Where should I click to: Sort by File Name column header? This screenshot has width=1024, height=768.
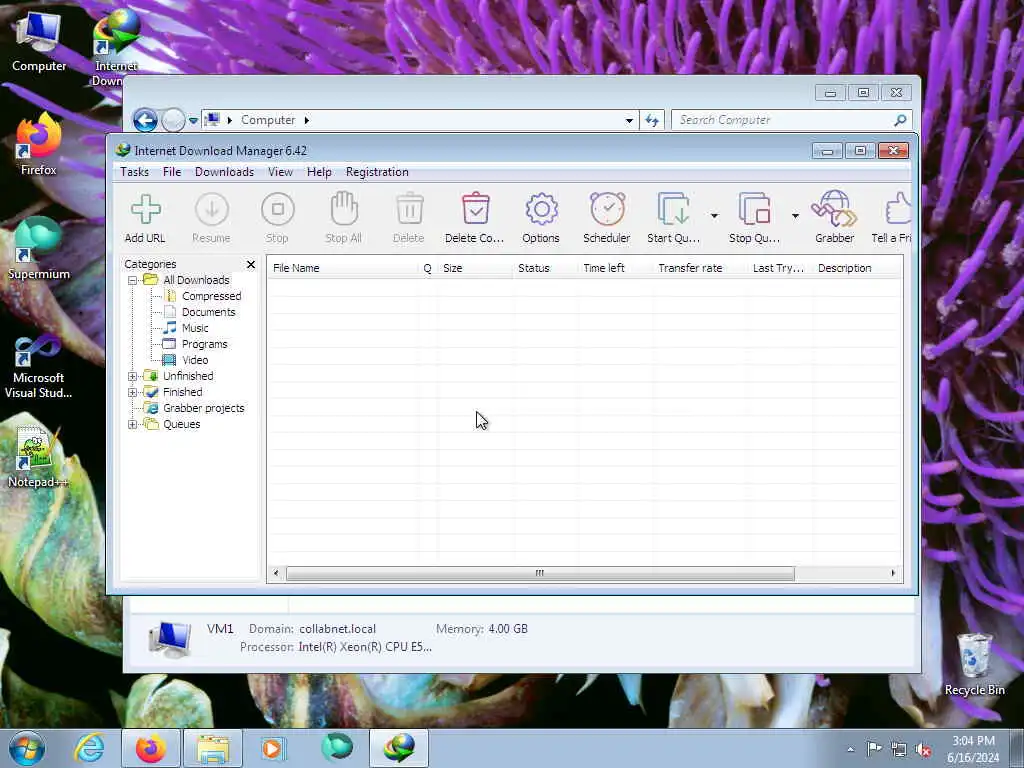(x=343, y=268)
